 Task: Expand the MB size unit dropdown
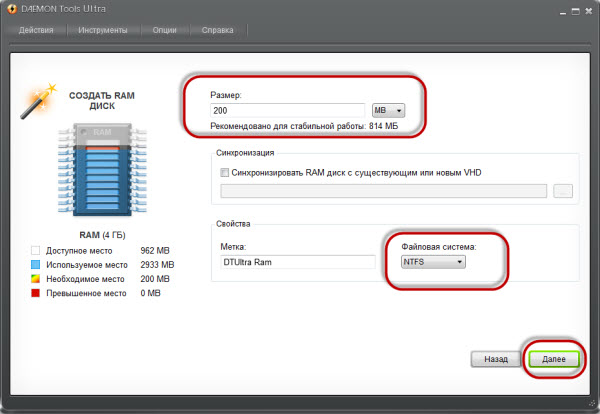coord(387,110)
